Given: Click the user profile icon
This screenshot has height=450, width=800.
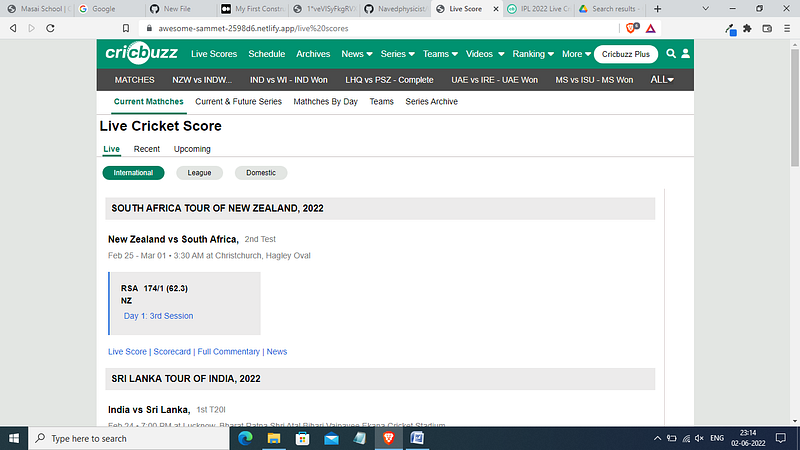Looking at the screenshot, I should 685,54.
